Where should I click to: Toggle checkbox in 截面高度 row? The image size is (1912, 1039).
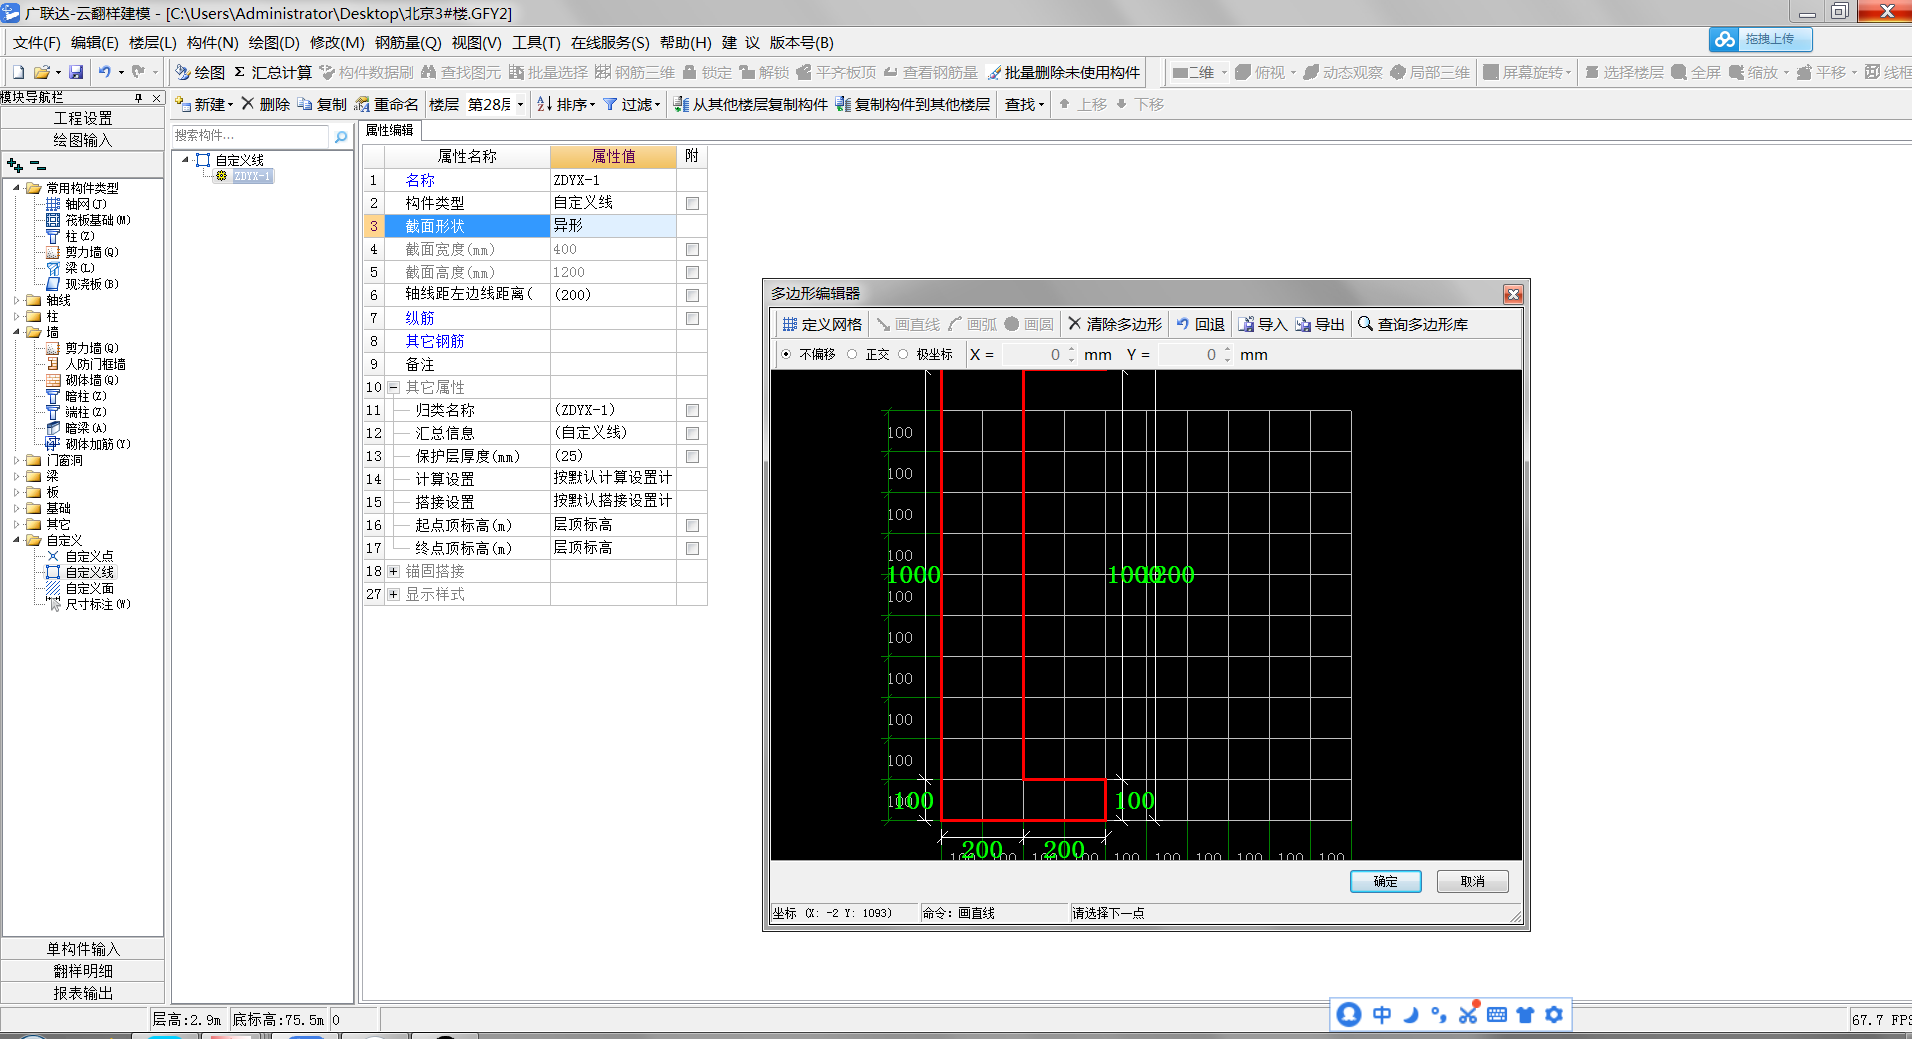(x=692, y=272)
